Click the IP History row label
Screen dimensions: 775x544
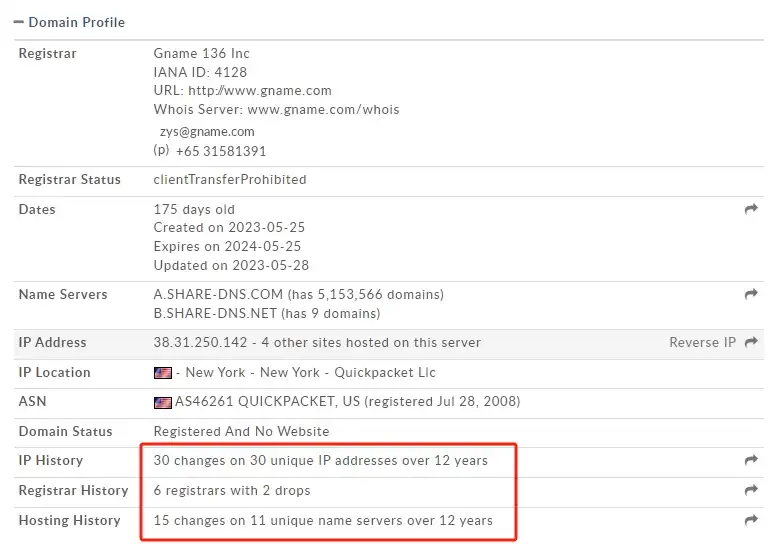click(50, 460)
